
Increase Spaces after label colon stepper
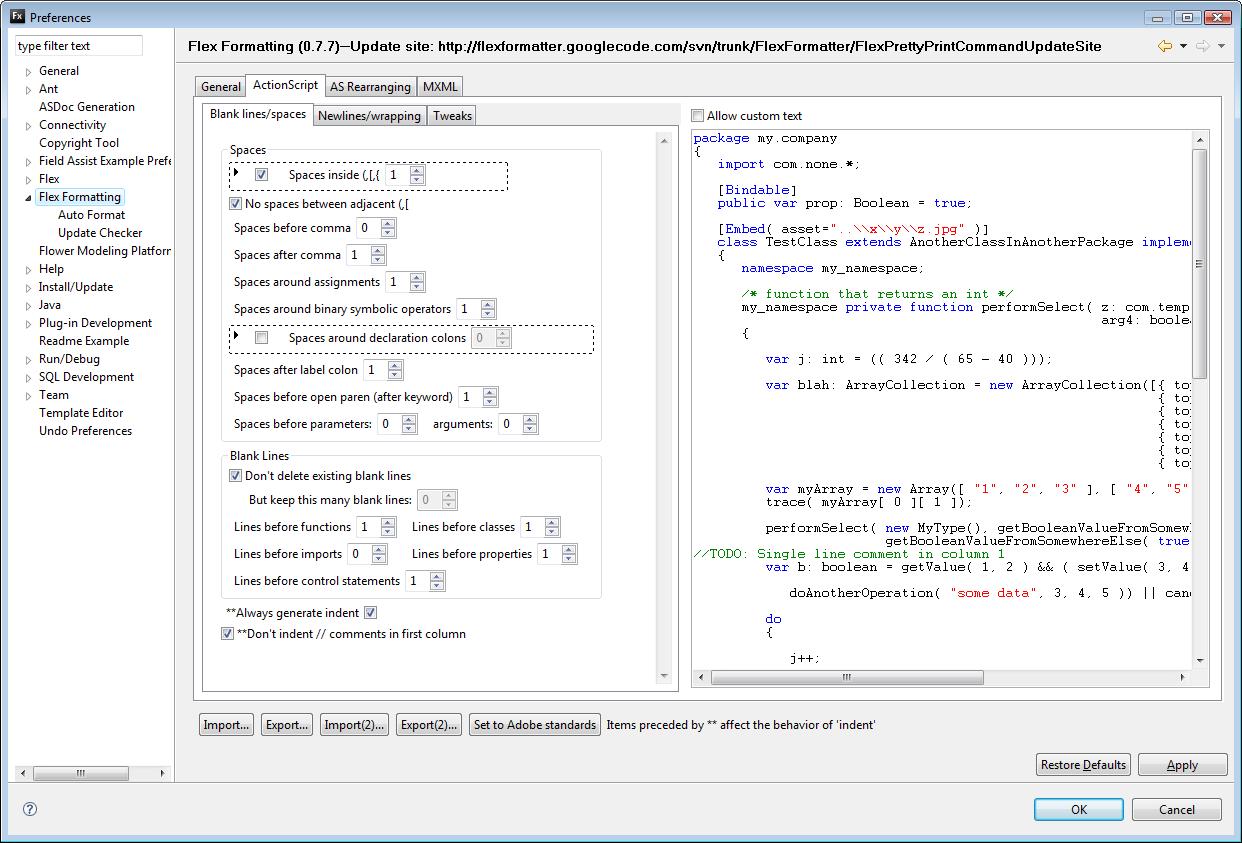point(395,365)
